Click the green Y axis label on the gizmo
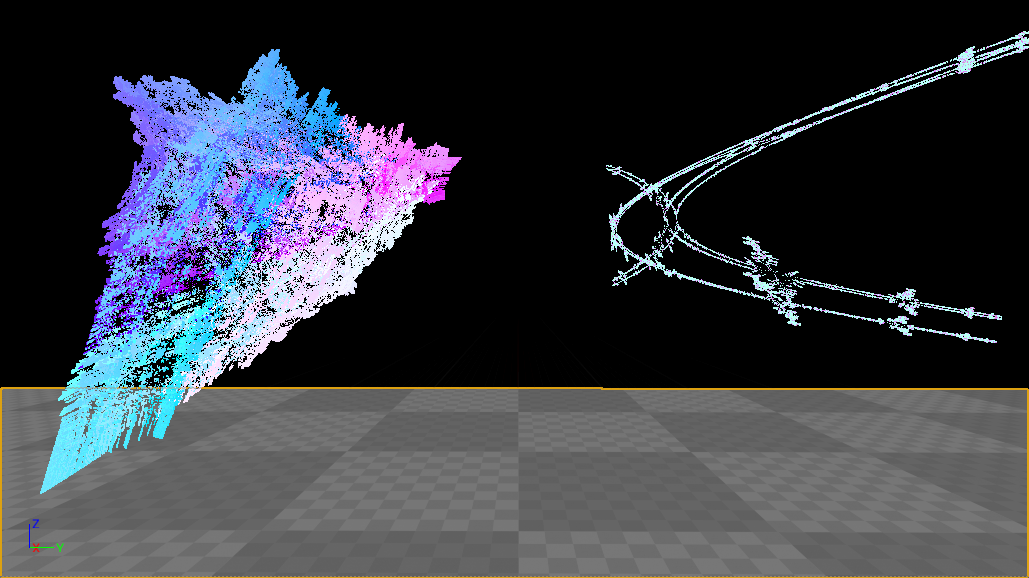The width and height of the screenshot is (1029, 578). click(x=60, y=547)
